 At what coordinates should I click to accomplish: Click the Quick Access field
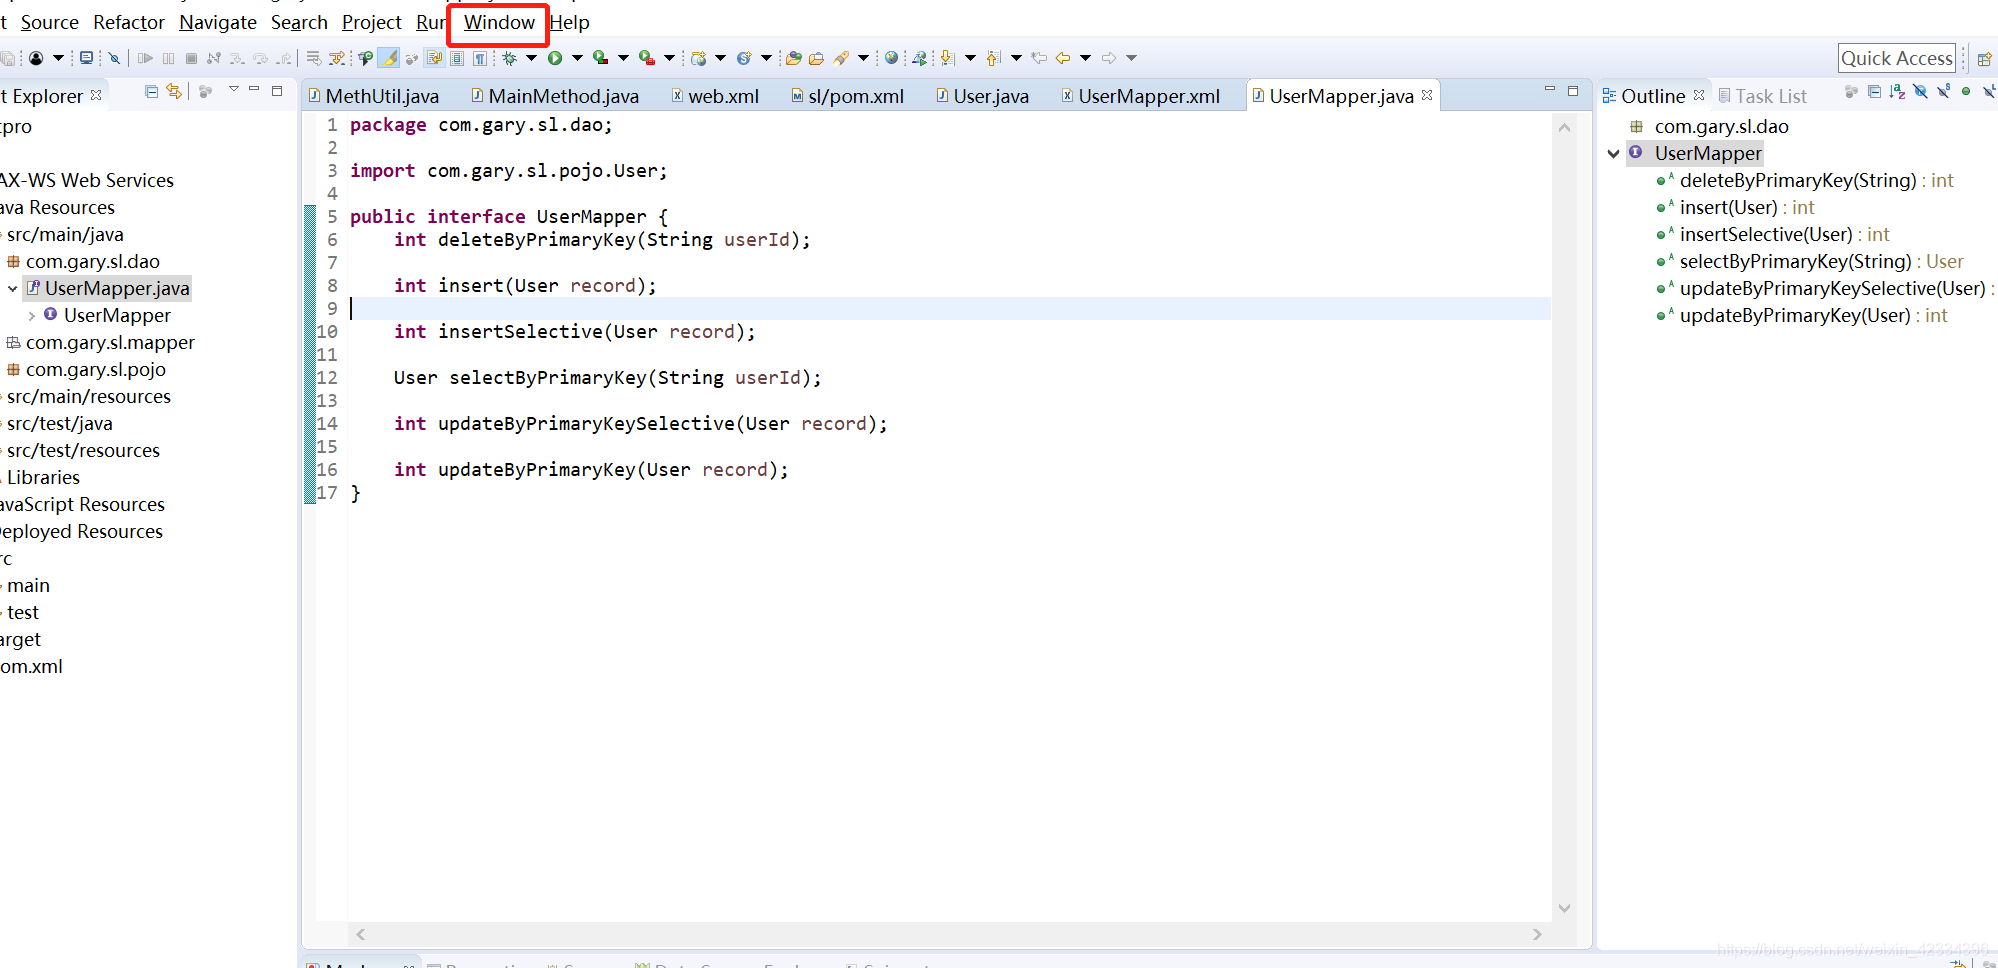[x=1897, y=58]
